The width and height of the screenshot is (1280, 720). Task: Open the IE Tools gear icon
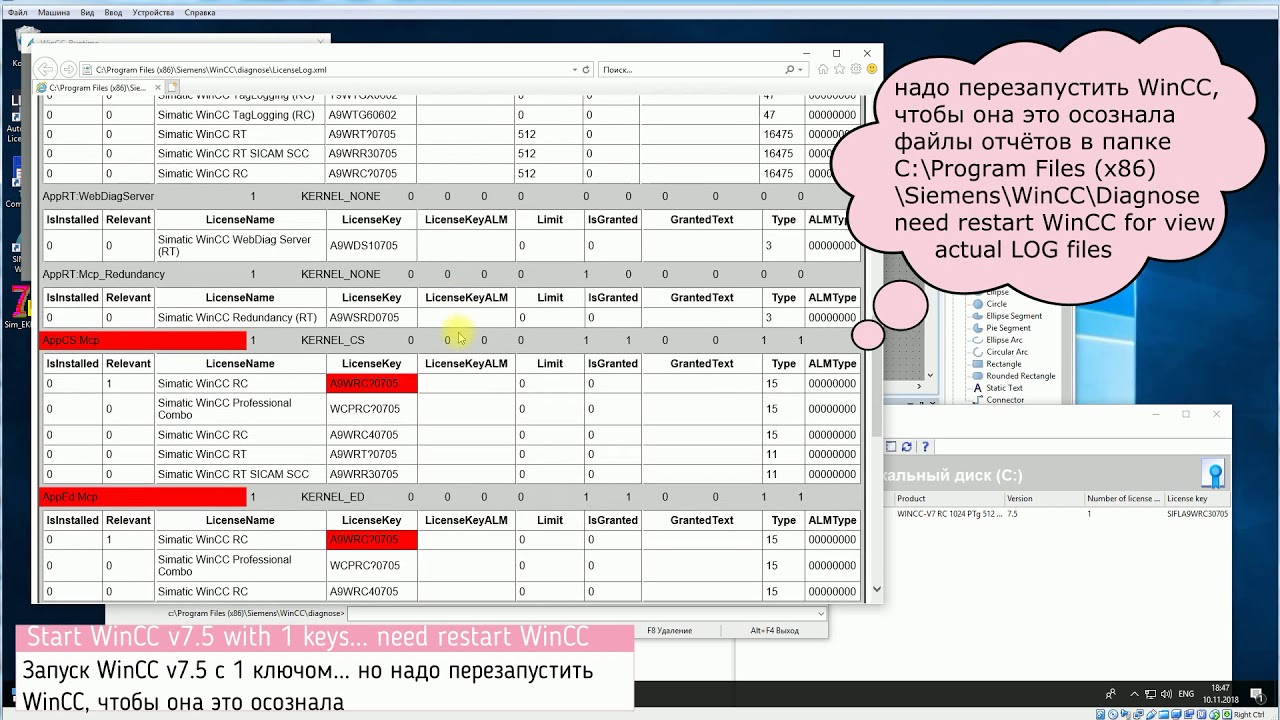pyautogui.click(x=856, y=70)
